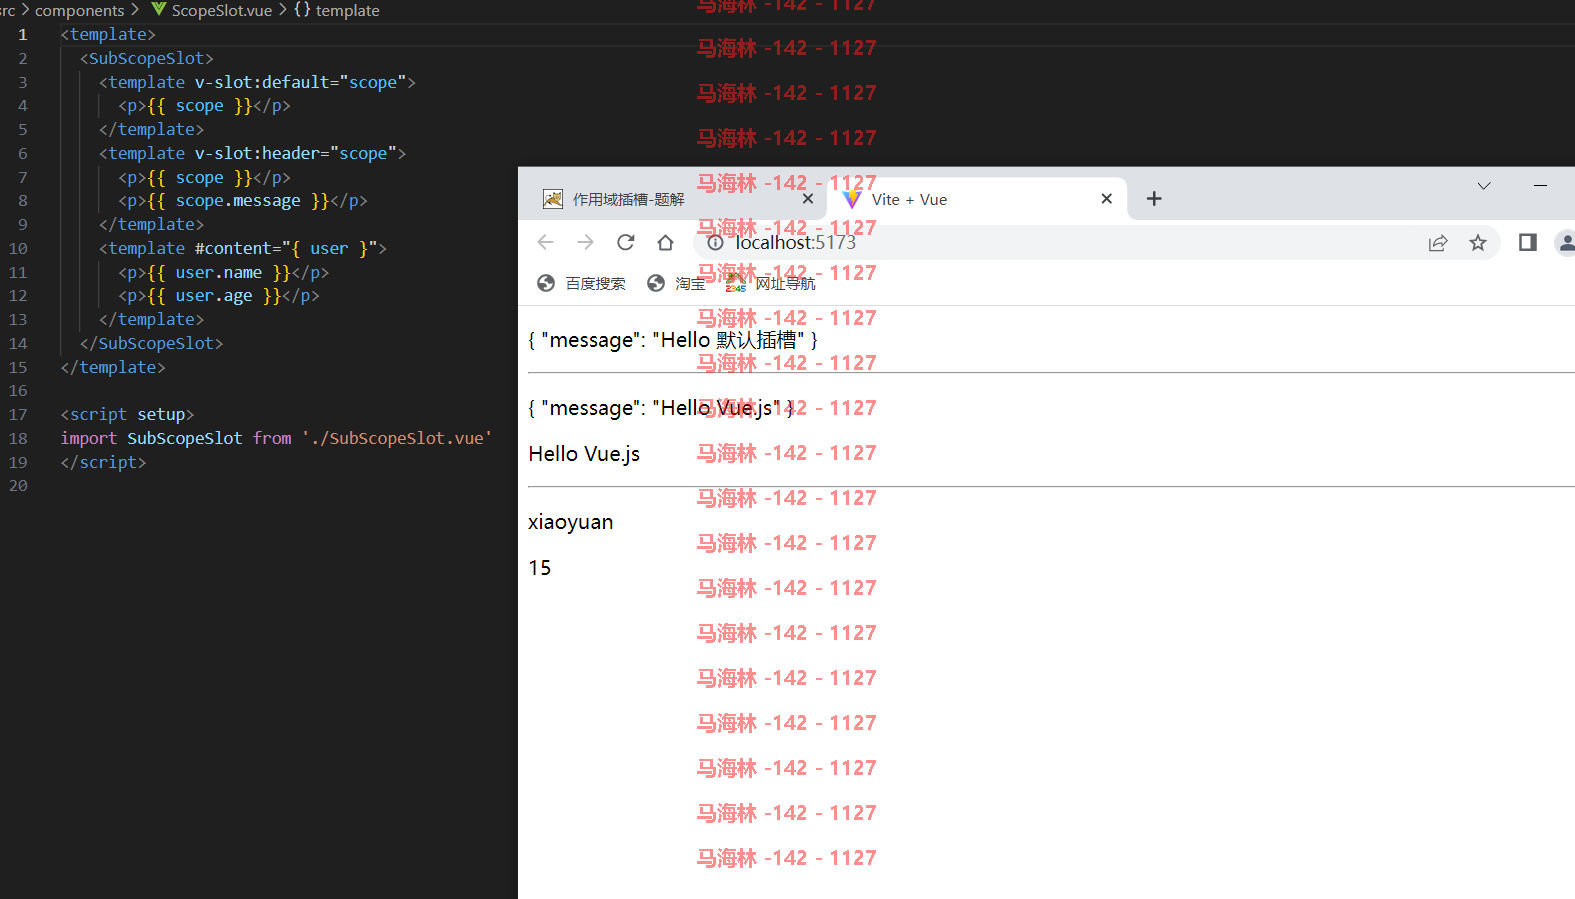
Task: View site information icon in address bar
Action: tap(715, 242)
